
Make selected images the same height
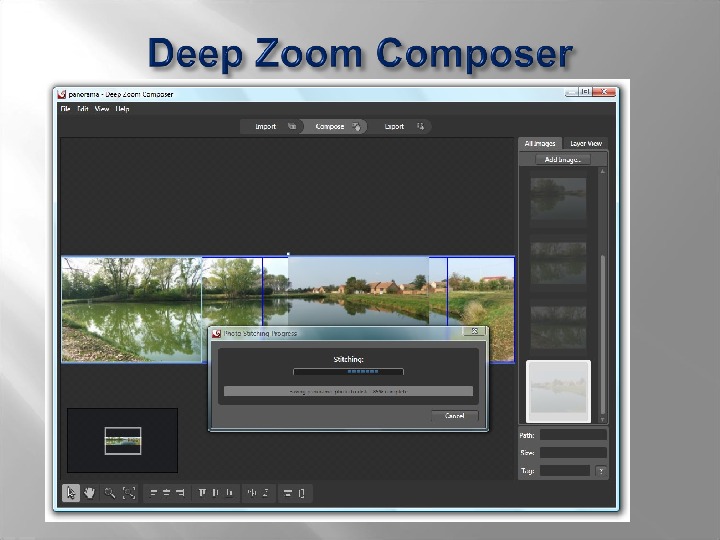coord(302,493)
